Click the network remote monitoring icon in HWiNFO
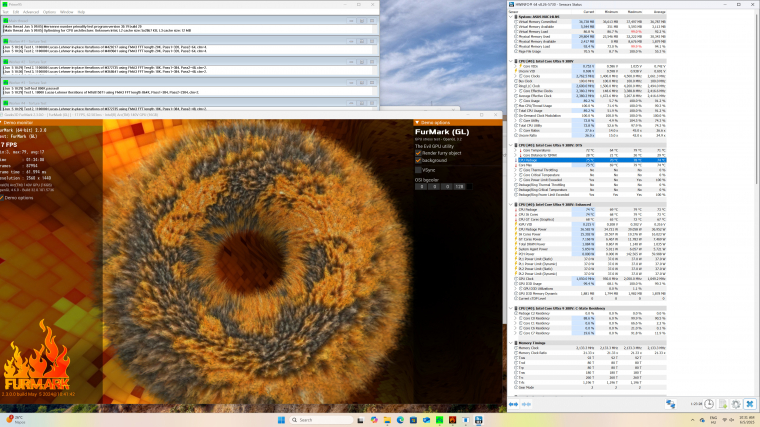 [670, 404]
